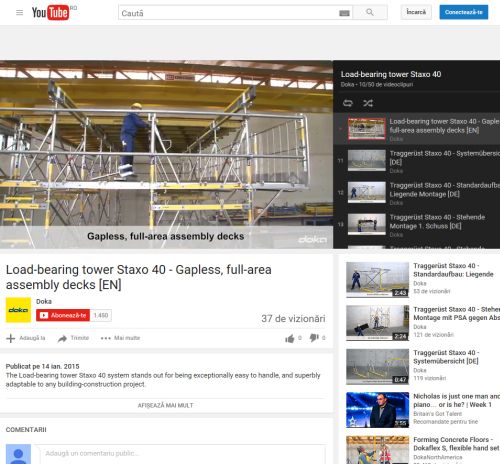Click the Doka channel avatar
The height and width of the screenshot is (464, 500).
18,310
